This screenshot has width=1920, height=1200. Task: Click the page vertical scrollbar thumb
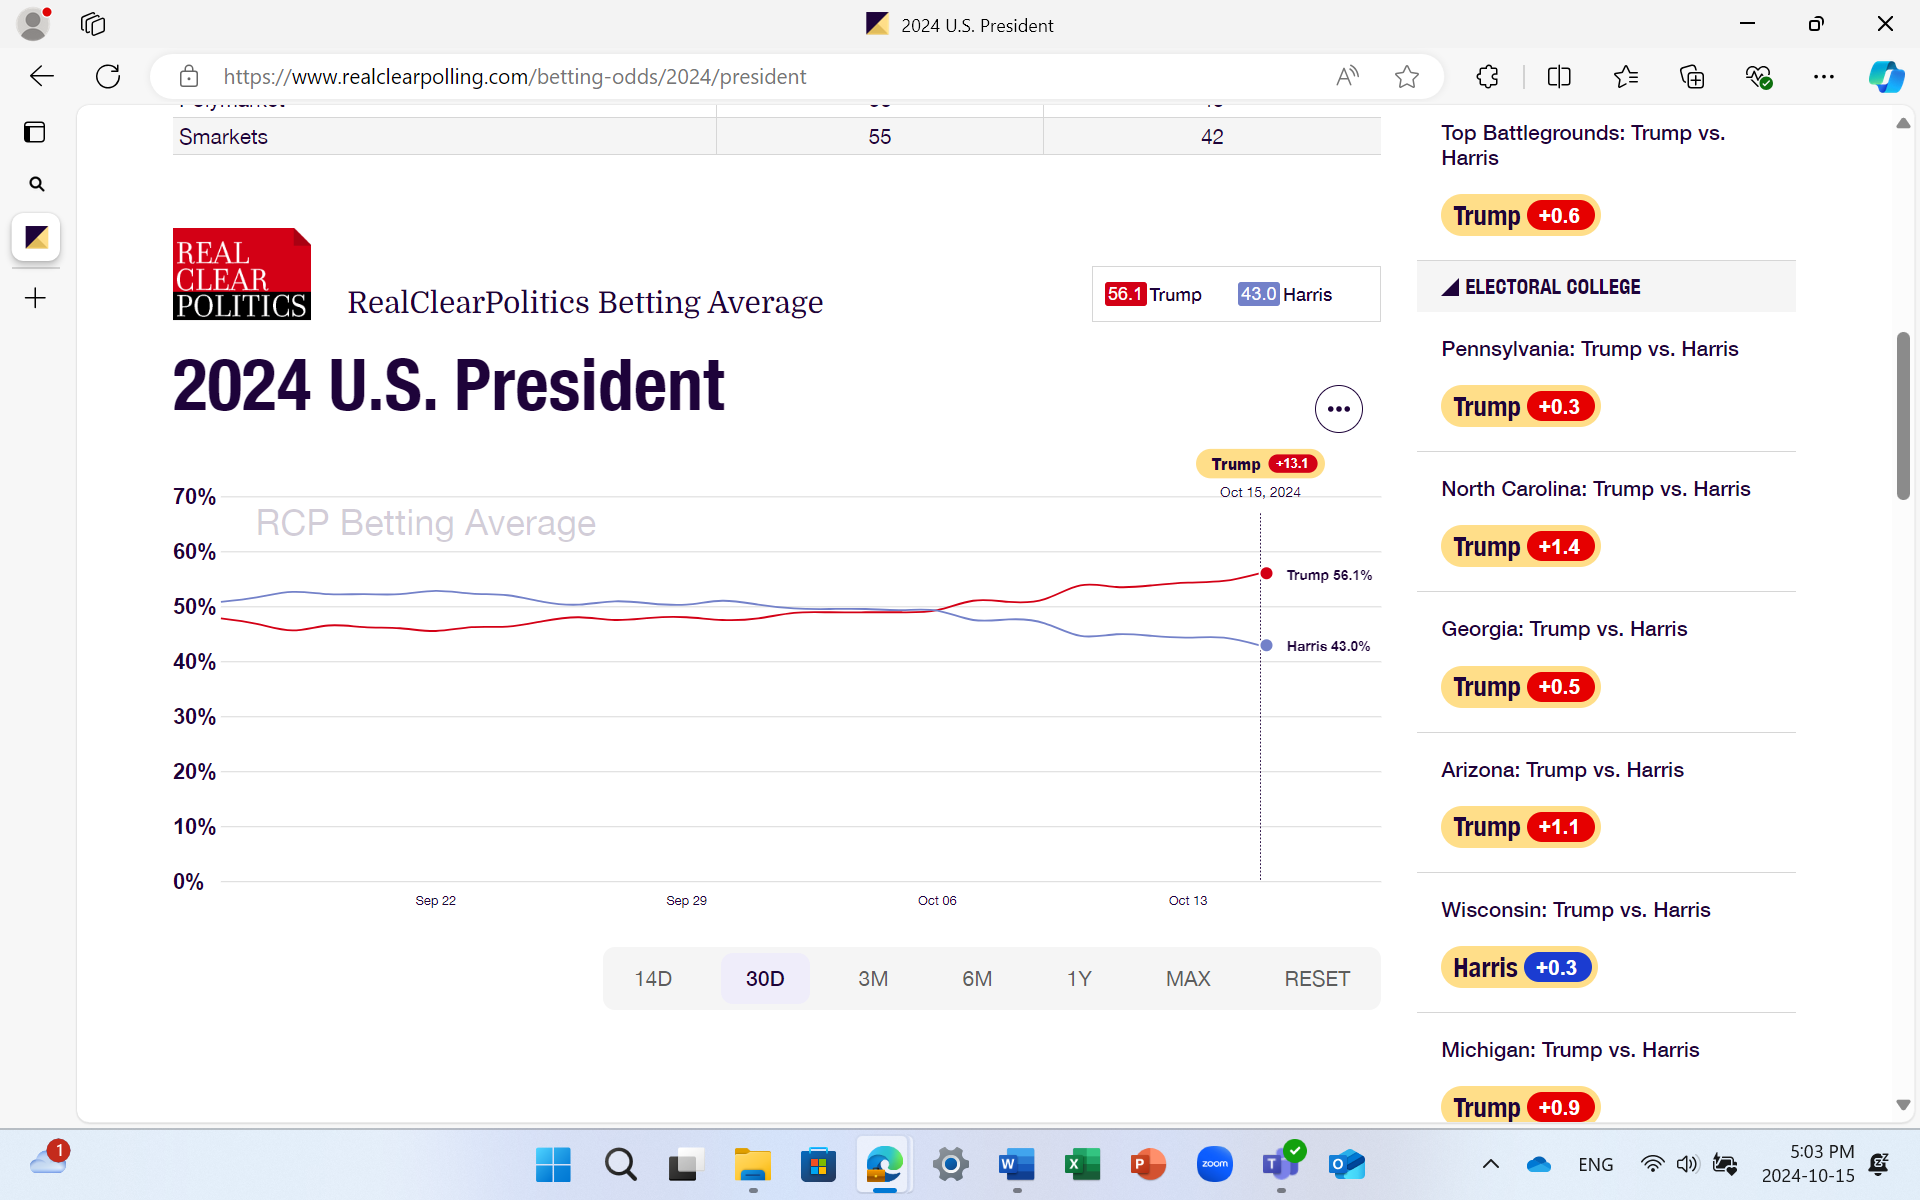pos(1903,415)
